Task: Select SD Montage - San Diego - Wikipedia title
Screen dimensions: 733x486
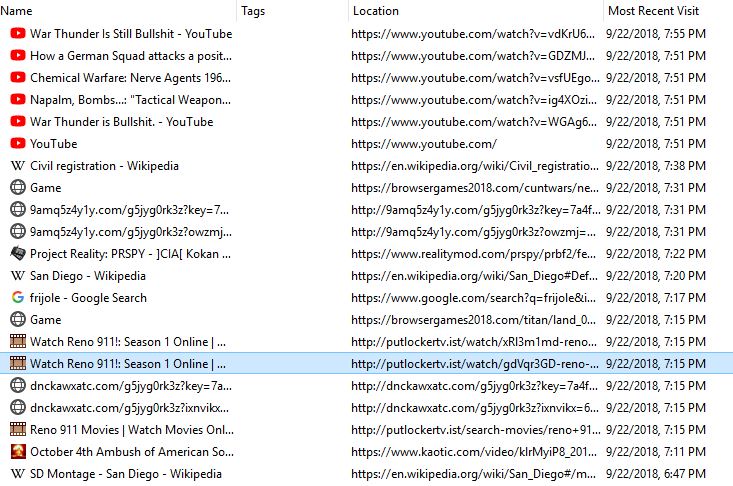Action: coord(126,473)
